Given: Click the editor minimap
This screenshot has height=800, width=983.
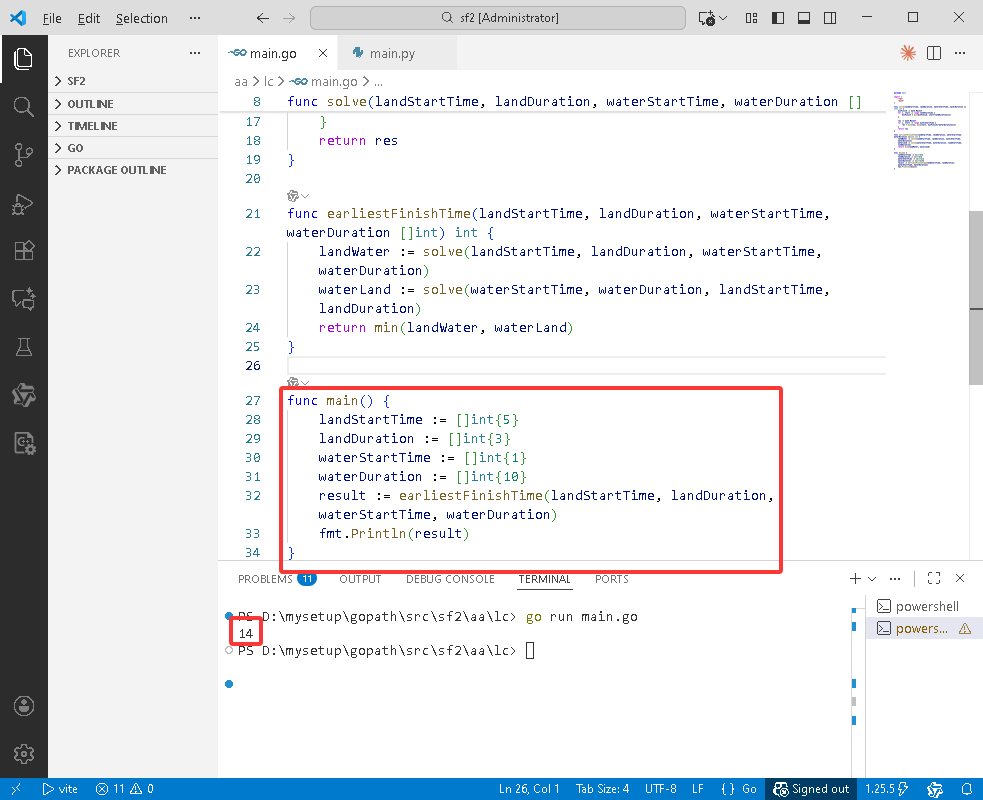Looking at the screenshot, I should (x=928, y=130).
